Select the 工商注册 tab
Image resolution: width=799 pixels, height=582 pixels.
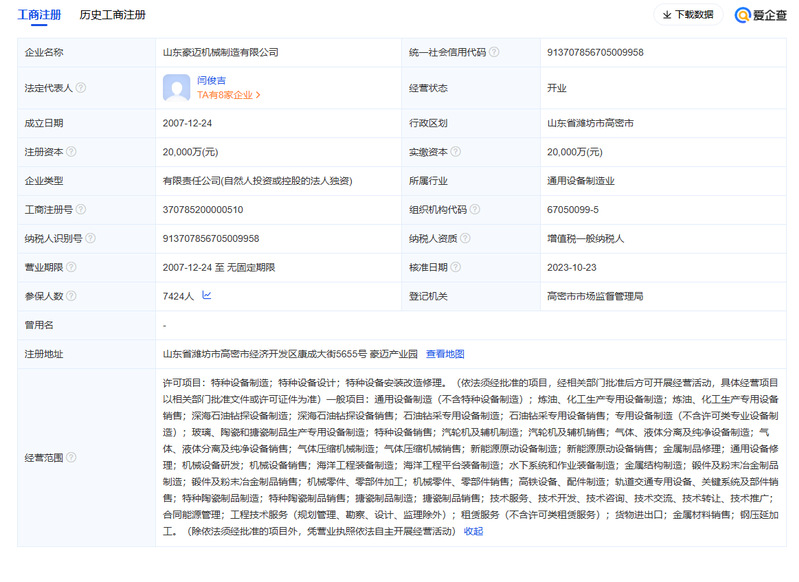39,15
